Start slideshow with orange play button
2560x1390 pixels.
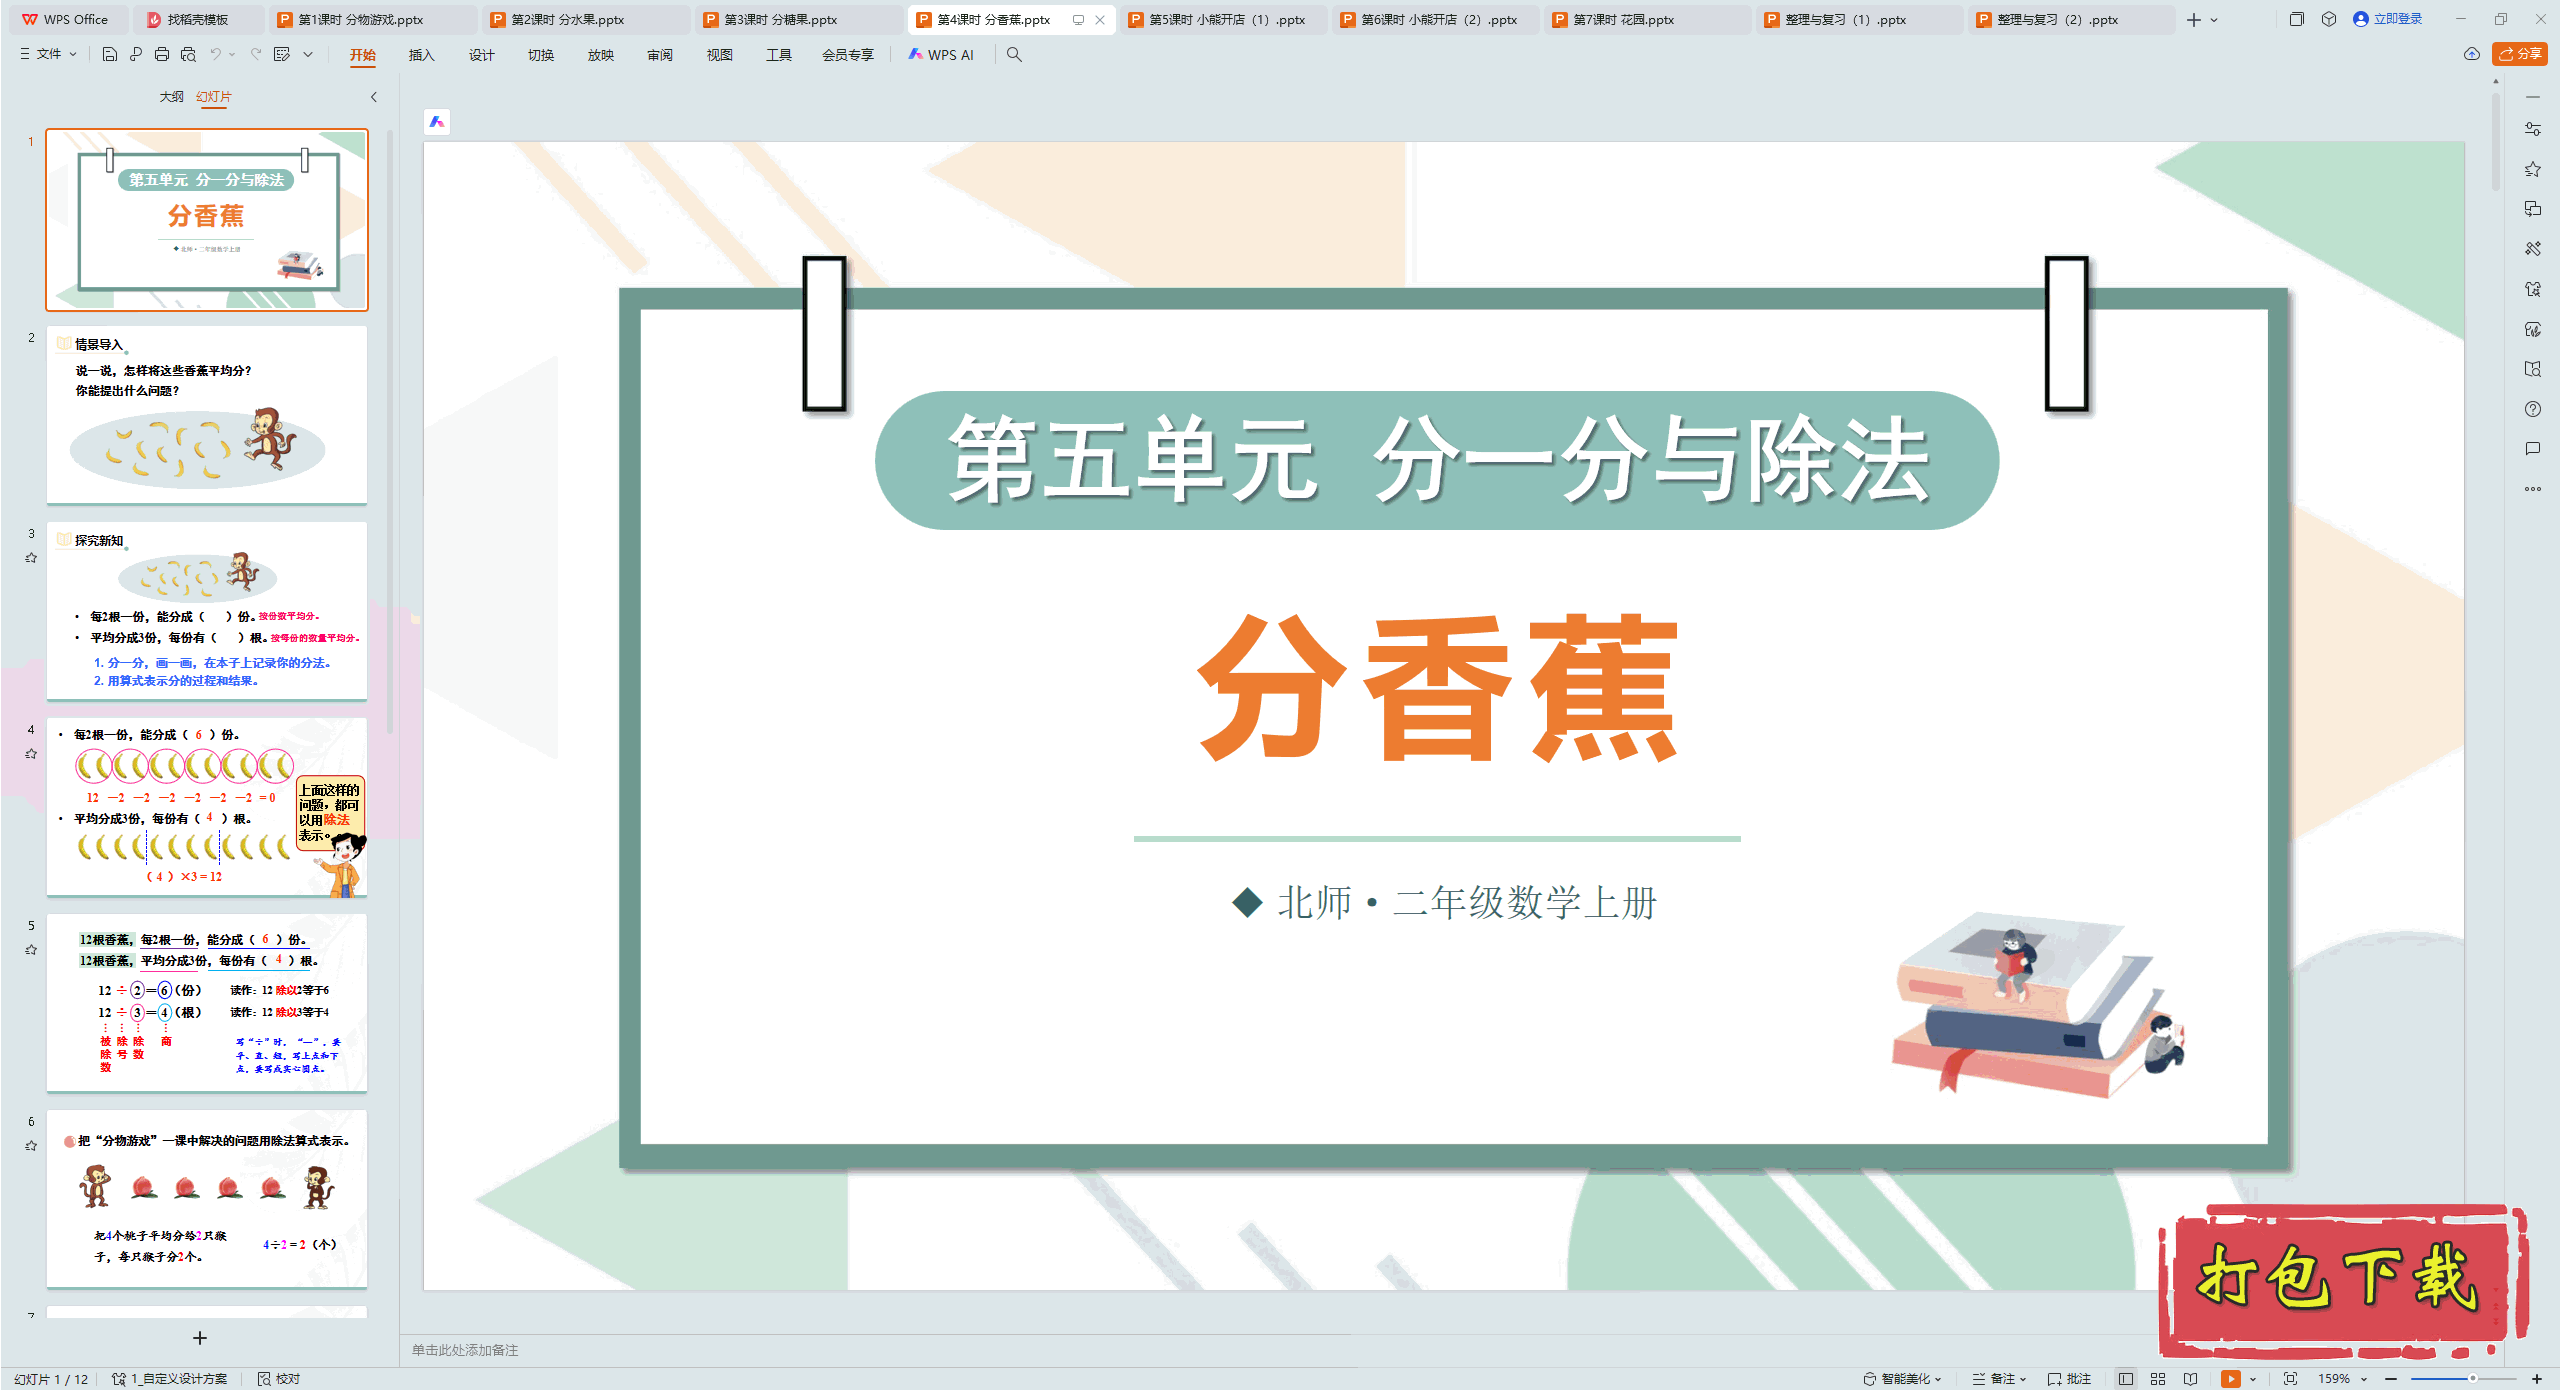coord(2230,1378)
